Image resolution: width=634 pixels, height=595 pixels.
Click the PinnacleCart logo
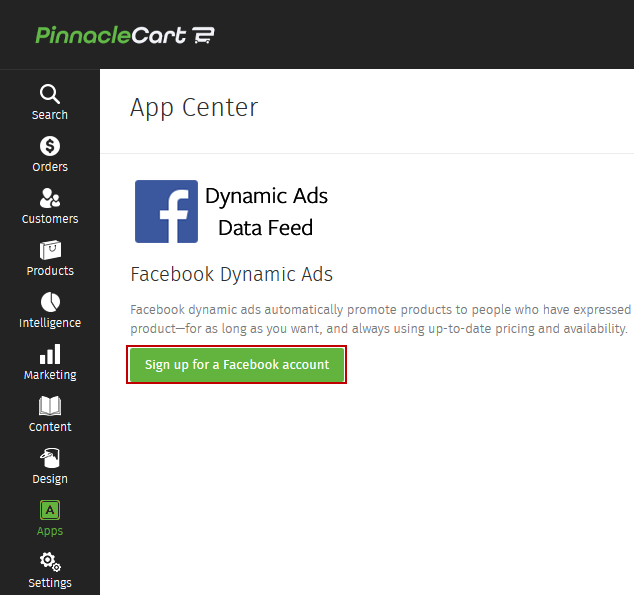coord(125,35)
